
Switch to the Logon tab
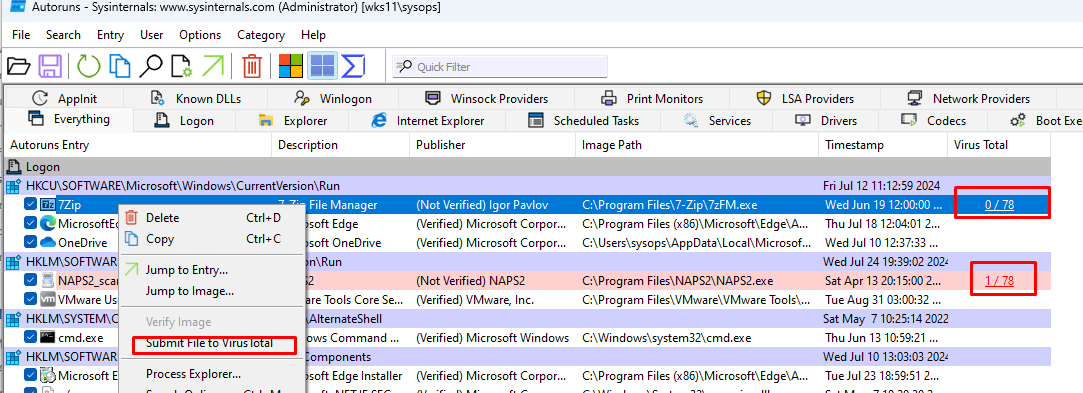pyautogui.click(x=184, y=121)
